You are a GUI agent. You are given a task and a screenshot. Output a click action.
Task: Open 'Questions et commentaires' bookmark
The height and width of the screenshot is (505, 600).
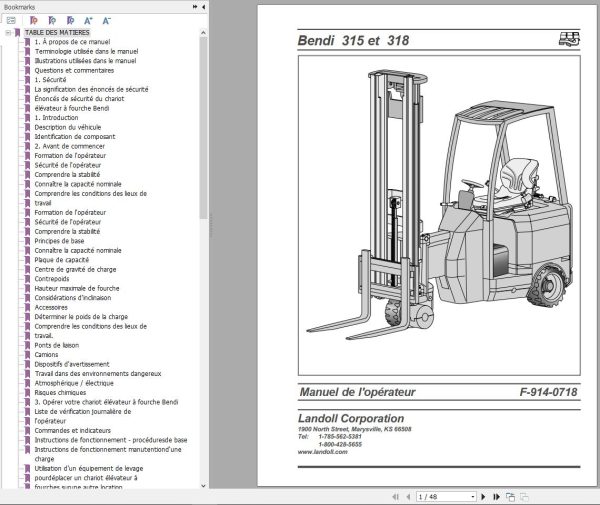coord(74,70)
